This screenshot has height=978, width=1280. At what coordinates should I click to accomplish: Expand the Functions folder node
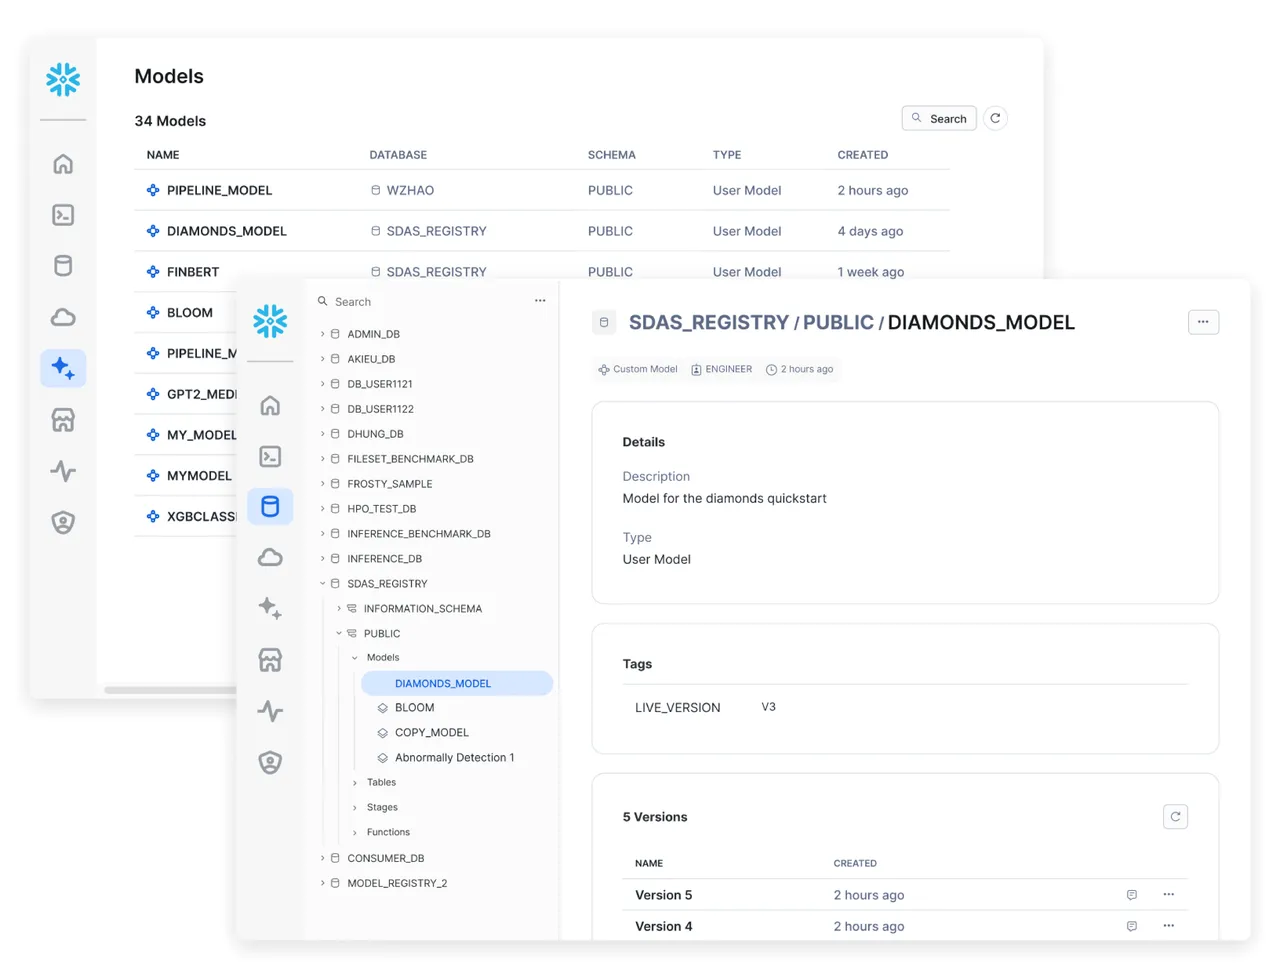coord(355,833)
